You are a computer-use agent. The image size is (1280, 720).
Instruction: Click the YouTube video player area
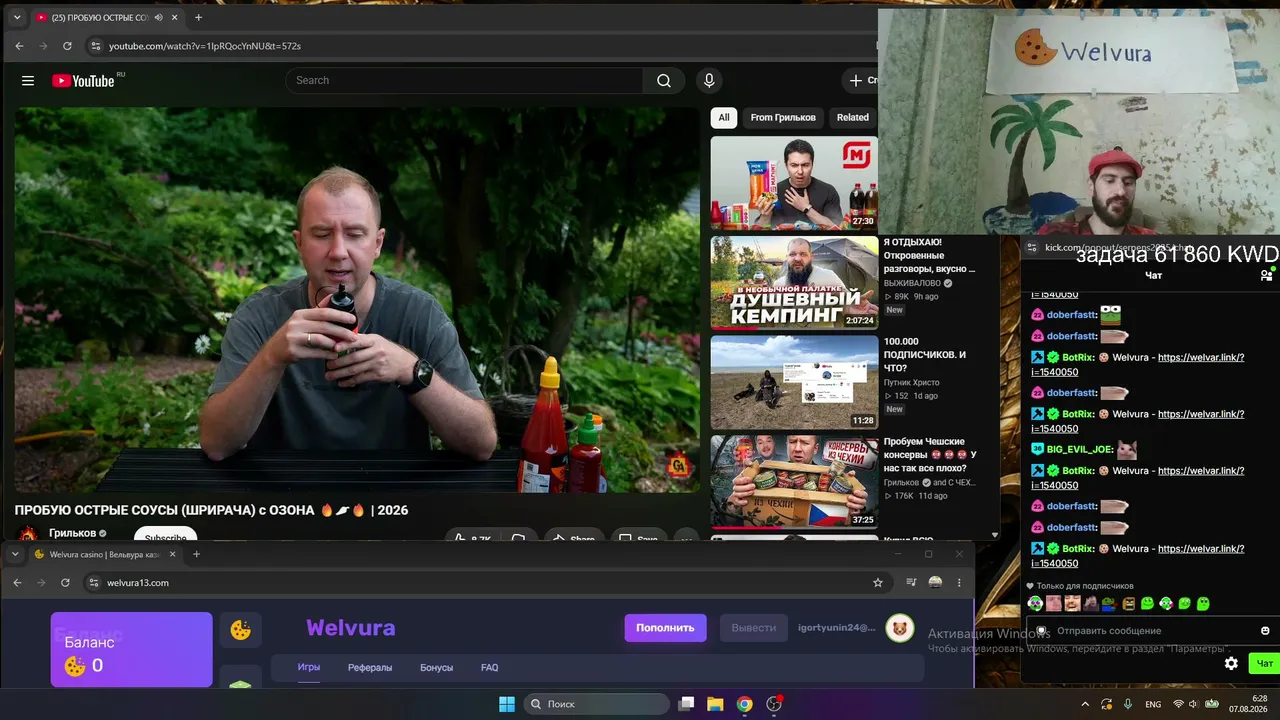pos(357,300)
